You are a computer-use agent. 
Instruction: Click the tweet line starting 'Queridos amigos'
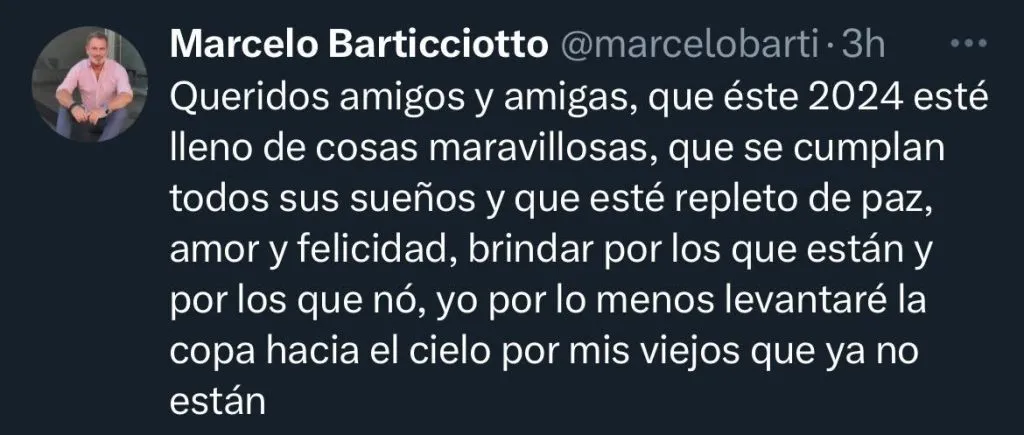[x=579, y=98]
